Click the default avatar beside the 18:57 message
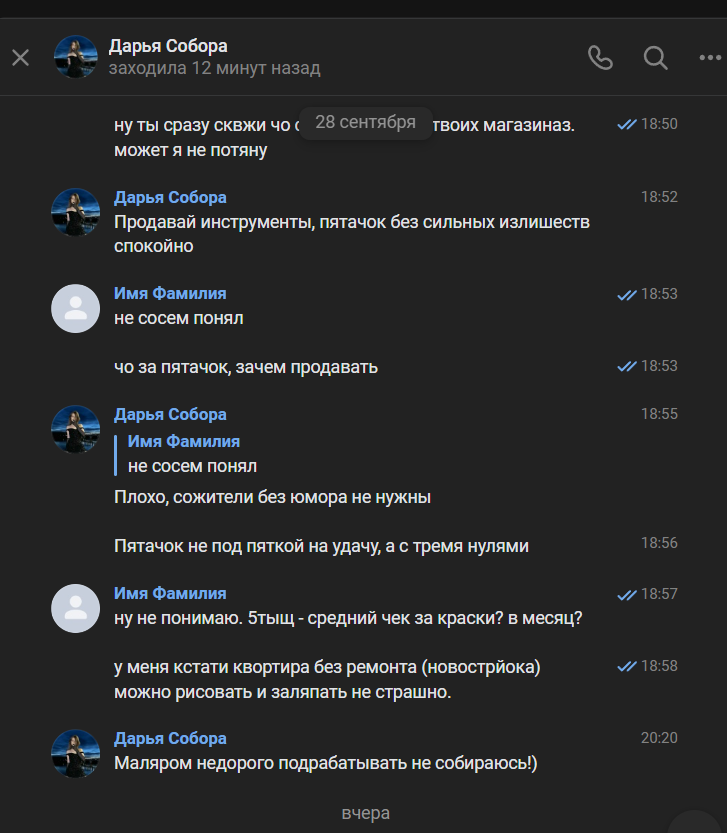This screenshot has height=833, width=727. tap(75, 608)
